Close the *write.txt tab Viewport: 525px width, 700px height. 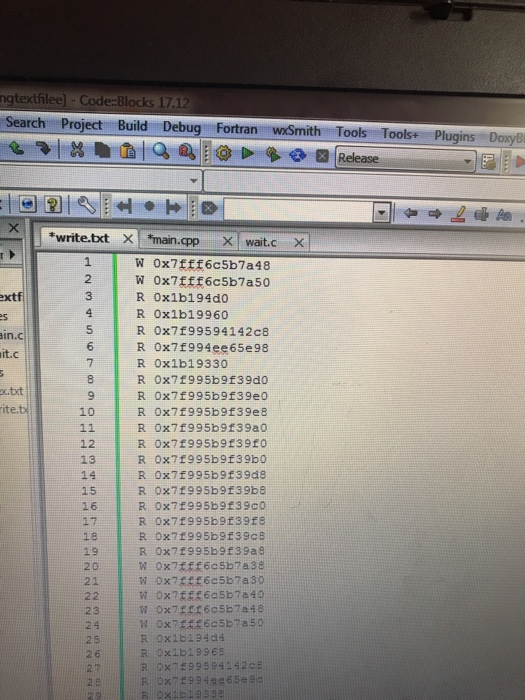click(x=128, y=239)
